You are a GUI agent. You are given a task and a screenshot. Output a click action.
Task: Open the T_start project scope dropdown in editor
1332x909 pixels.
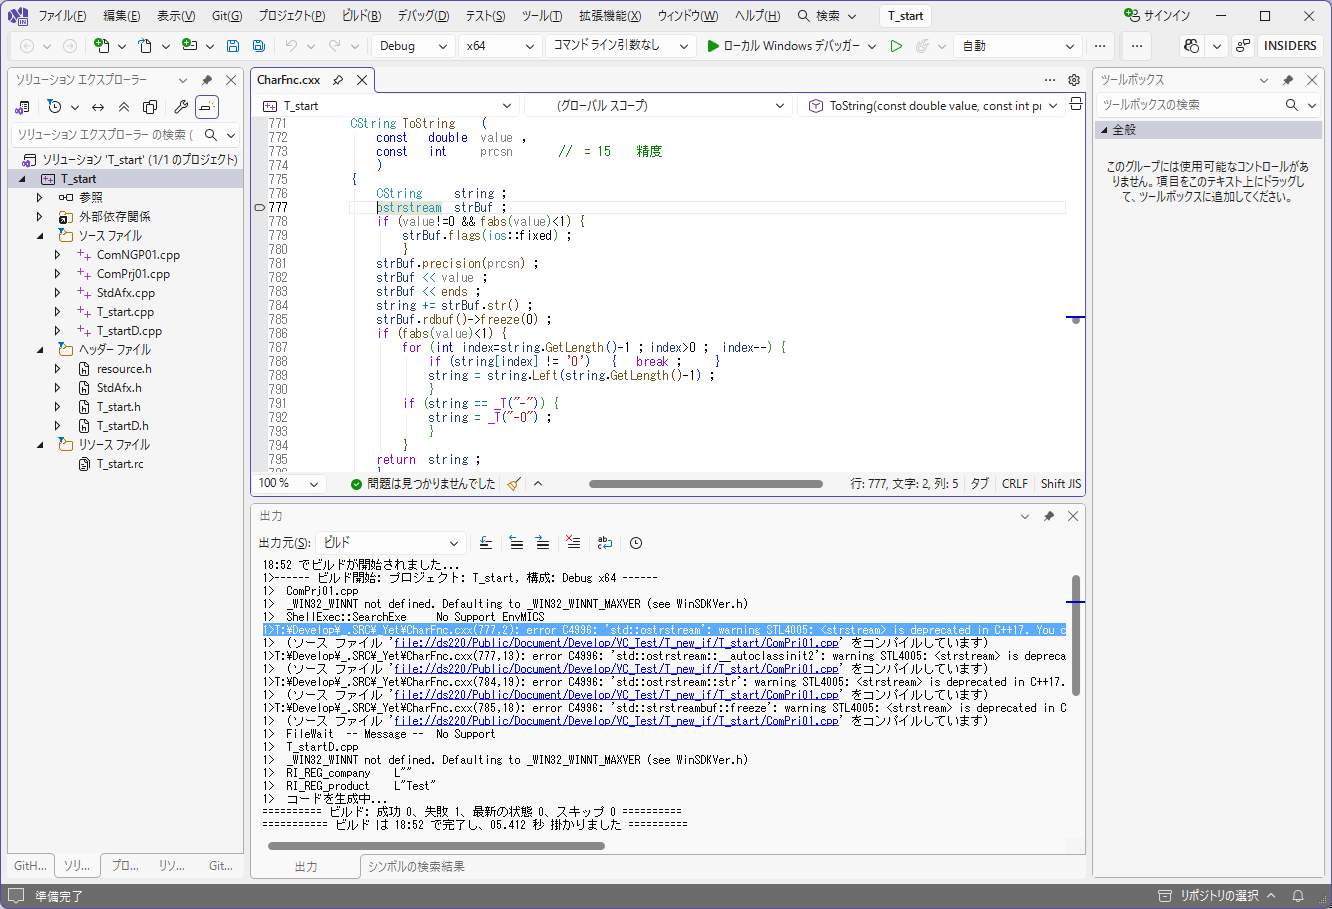(387, 105)
